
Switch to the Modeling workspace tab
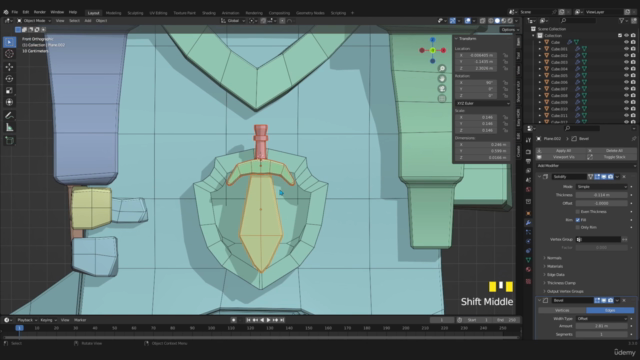[113, 13]
